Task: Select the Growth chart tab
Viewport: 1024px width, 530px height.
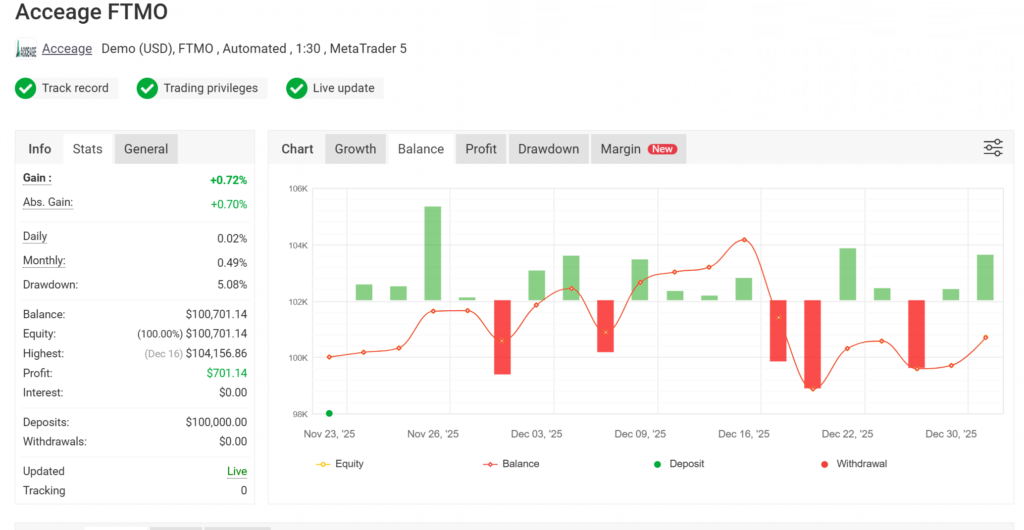Action: [x=355, y=149]
